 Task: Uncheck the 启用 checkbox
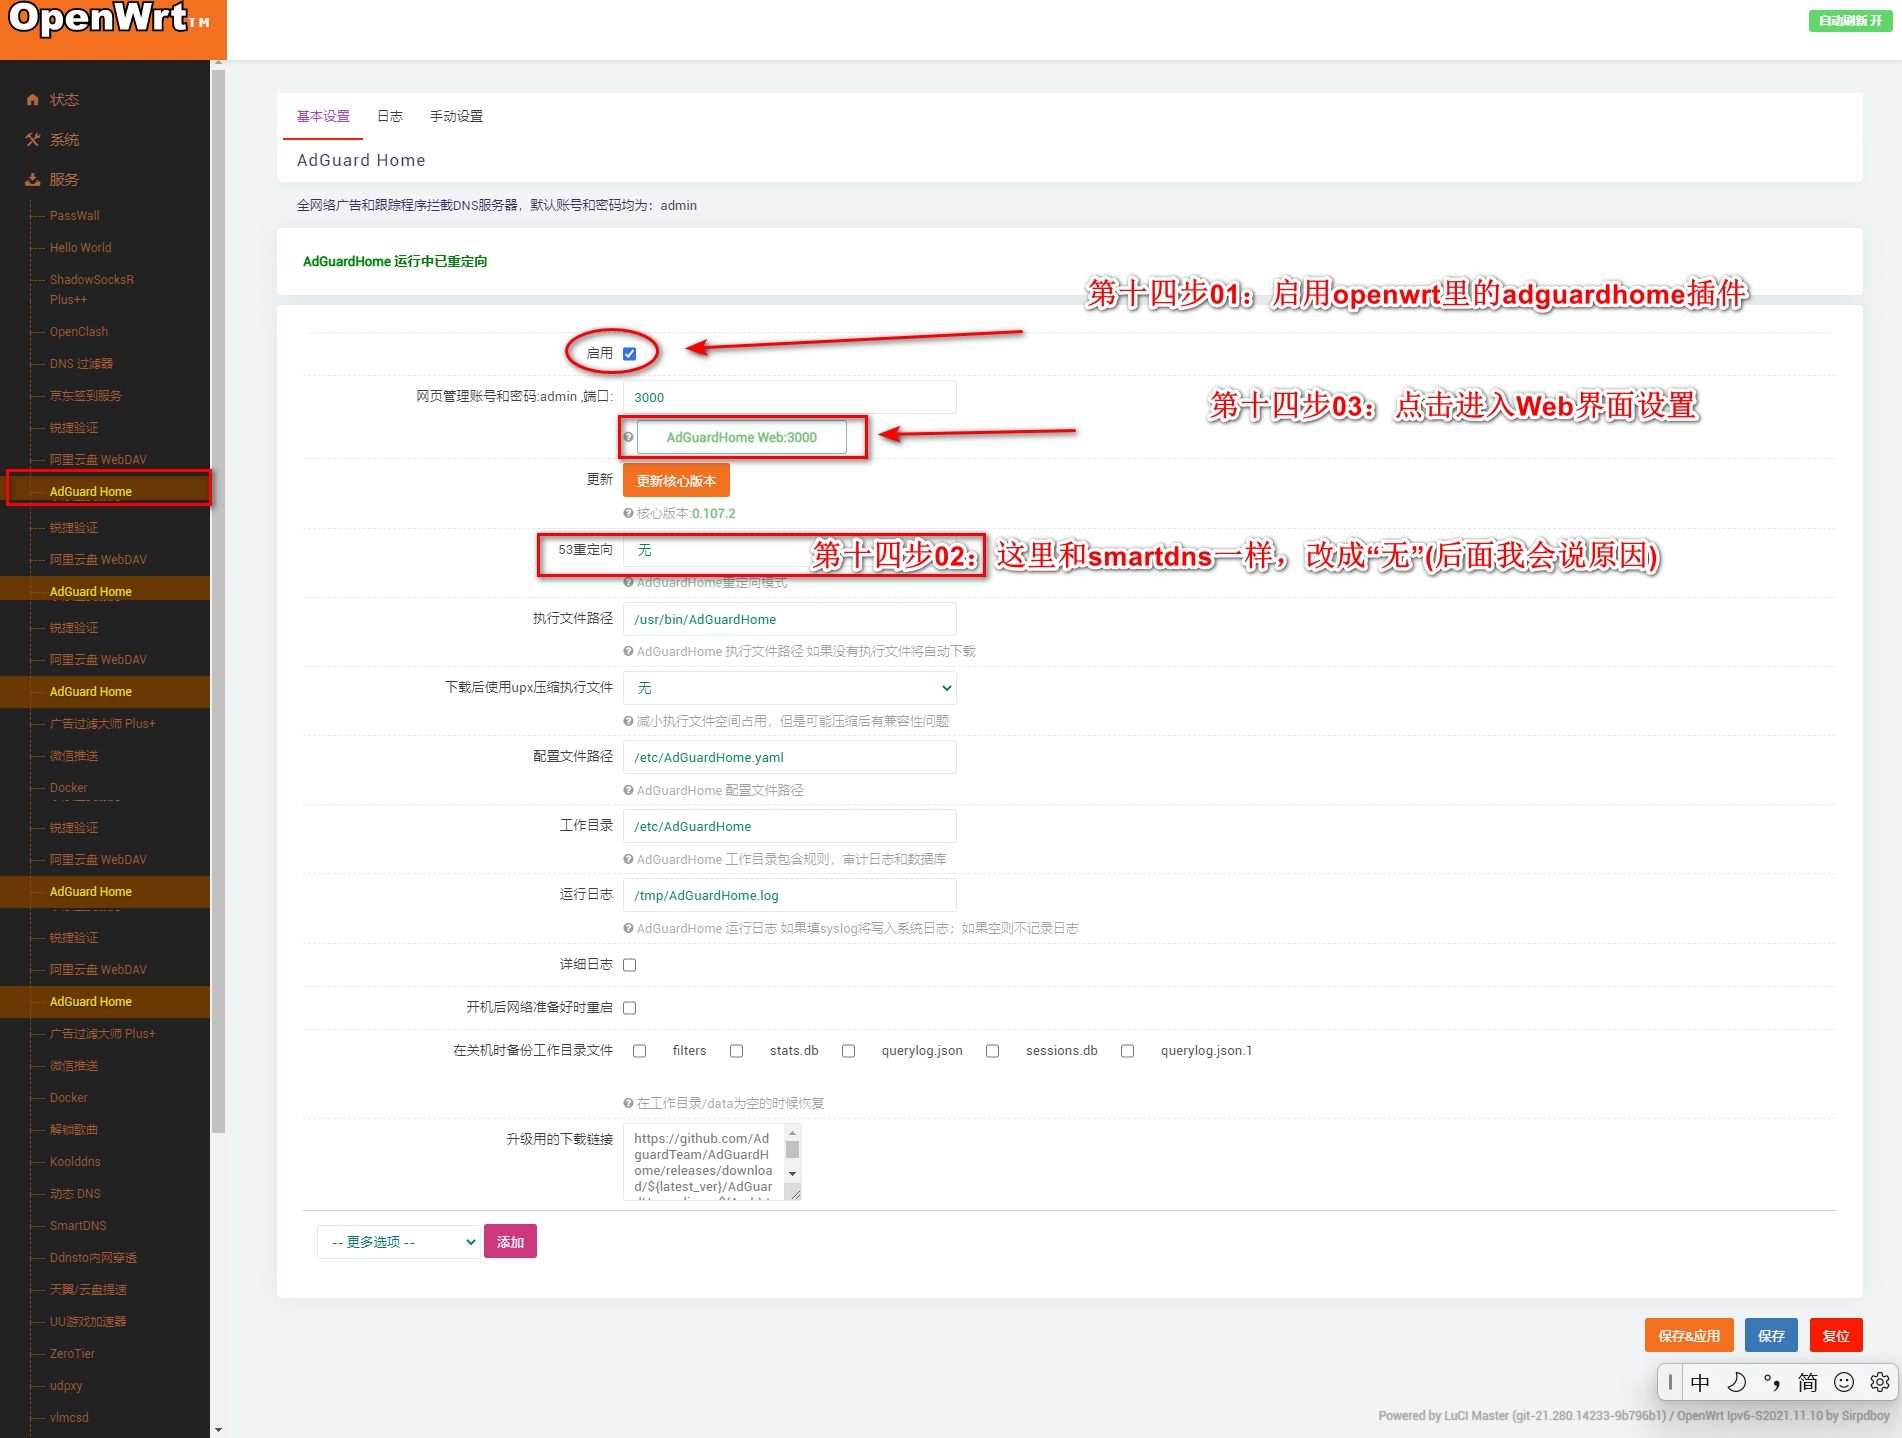(x=630, y=354)
